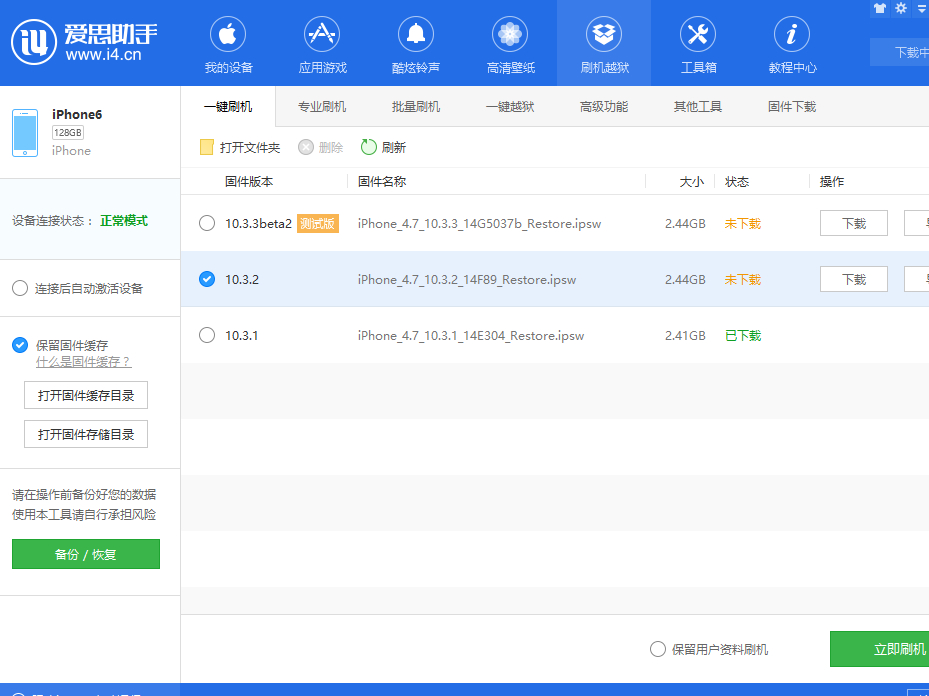Open 下载中心 button at top right

pyautogui.click(x=900, y=52)
